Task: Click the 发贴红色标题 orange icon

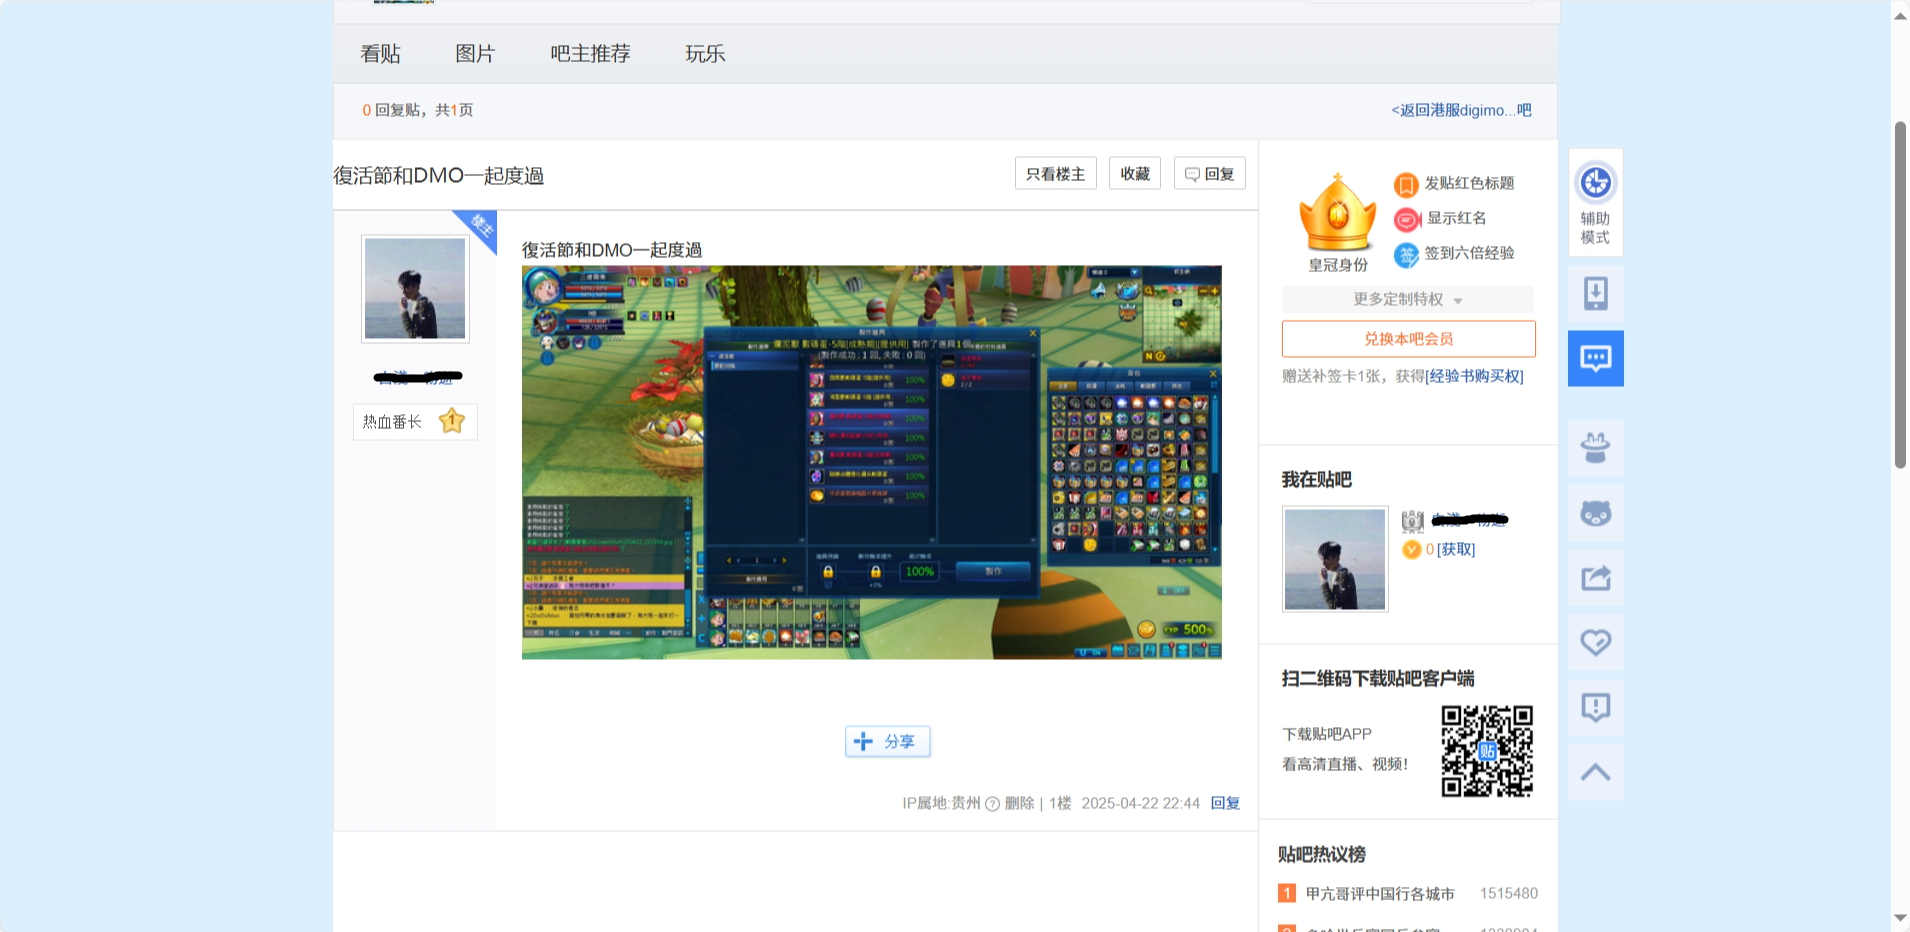Action: coord(1406,184)
